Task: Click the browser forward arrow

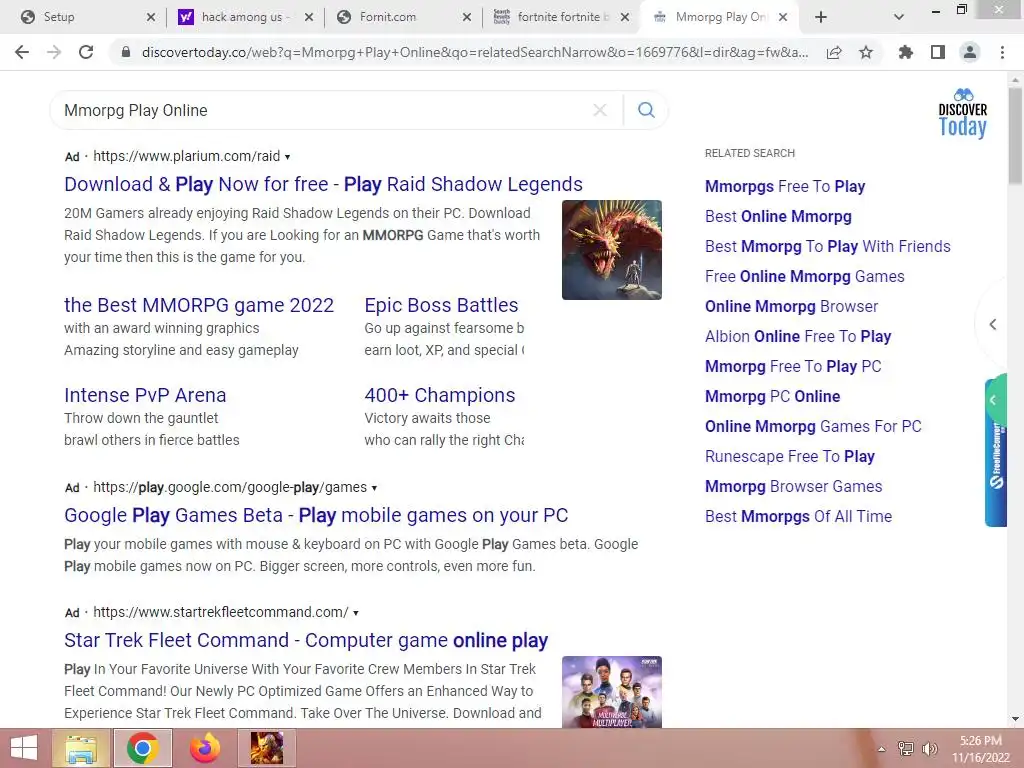Action: click(x=54, y=52)
